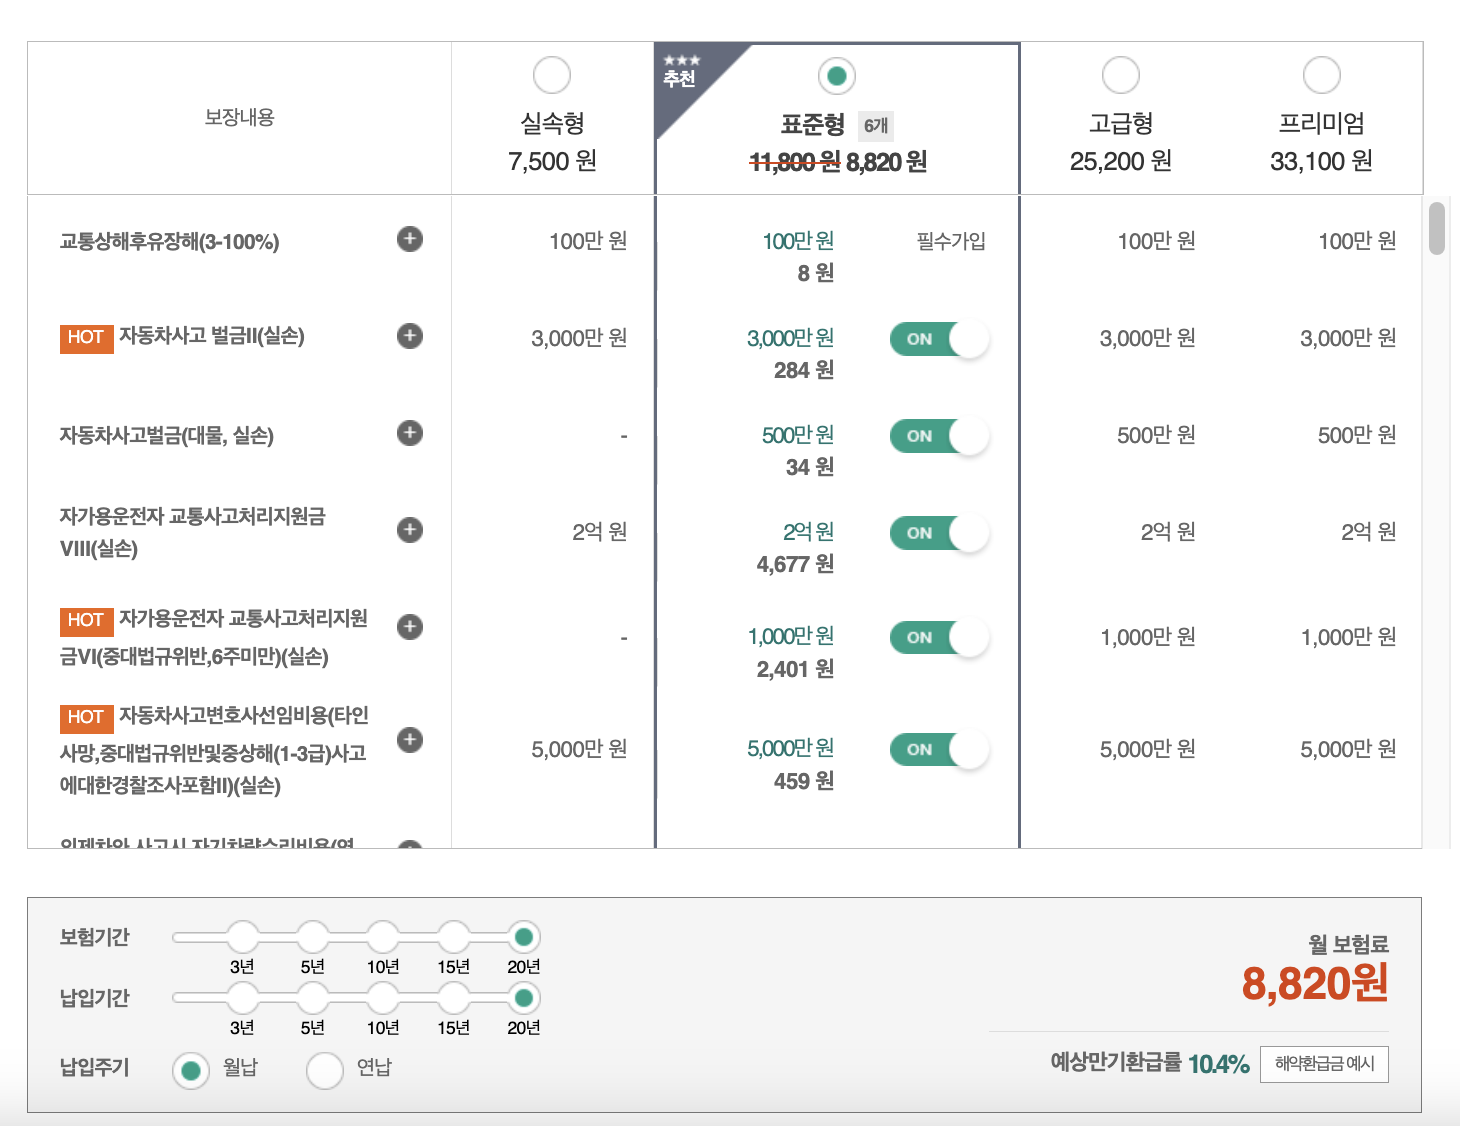The height and width of the screenshot is (1126, 1460).
Task: Expand details for 교통사고처리지원금 VIII(실손)
Action: (x=410, y=530)
